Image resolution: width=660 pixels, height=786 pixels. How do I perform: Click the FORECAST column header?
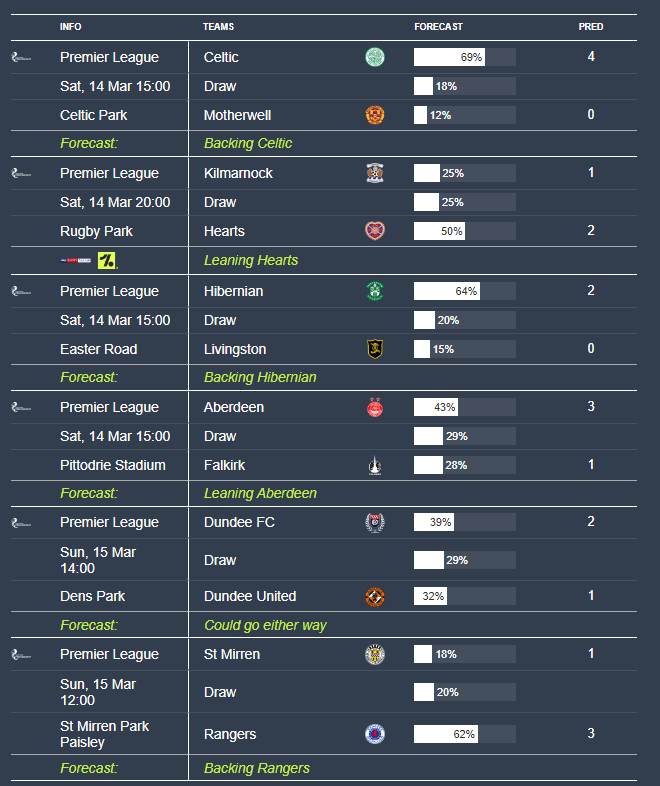438,27
